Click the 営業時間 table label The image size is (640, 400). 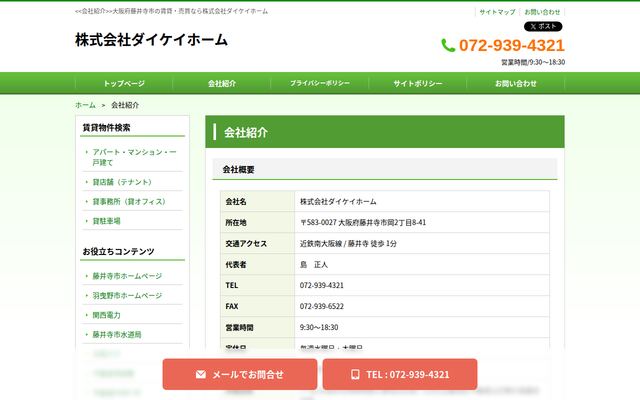(x=239, y=327)
